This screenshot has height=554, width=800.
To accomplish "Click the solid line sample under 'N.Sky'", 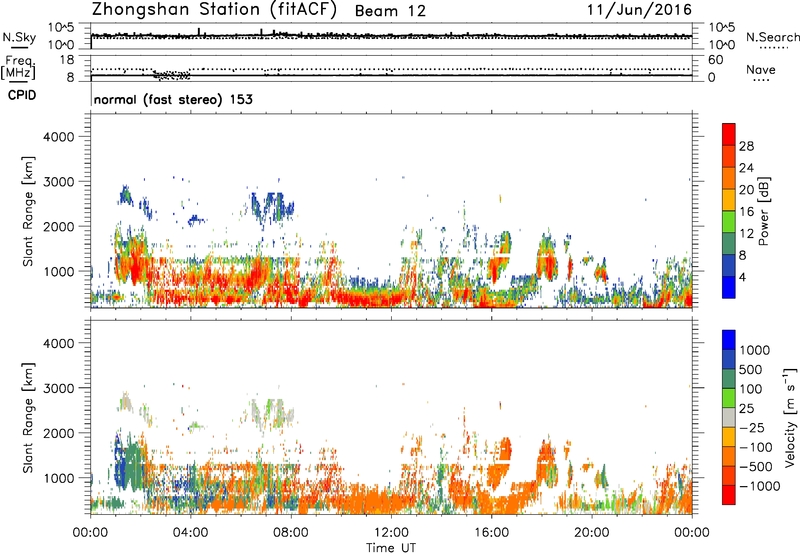I will tap(19, 47).
